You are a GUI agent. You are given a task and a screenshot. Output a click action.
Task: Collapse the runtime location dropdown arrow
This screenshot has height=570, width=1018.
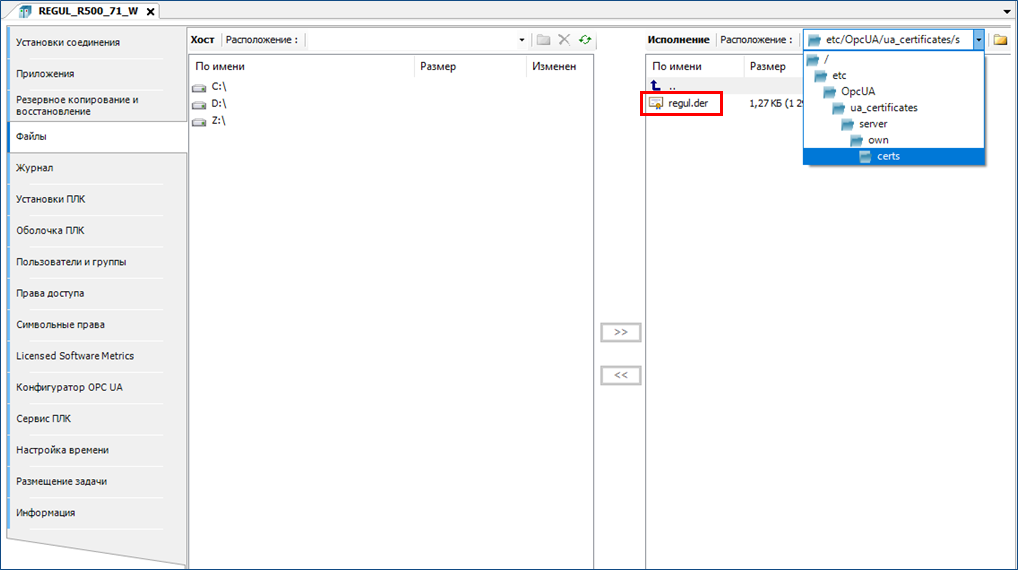pyautogui.click(x=978, y=40)
